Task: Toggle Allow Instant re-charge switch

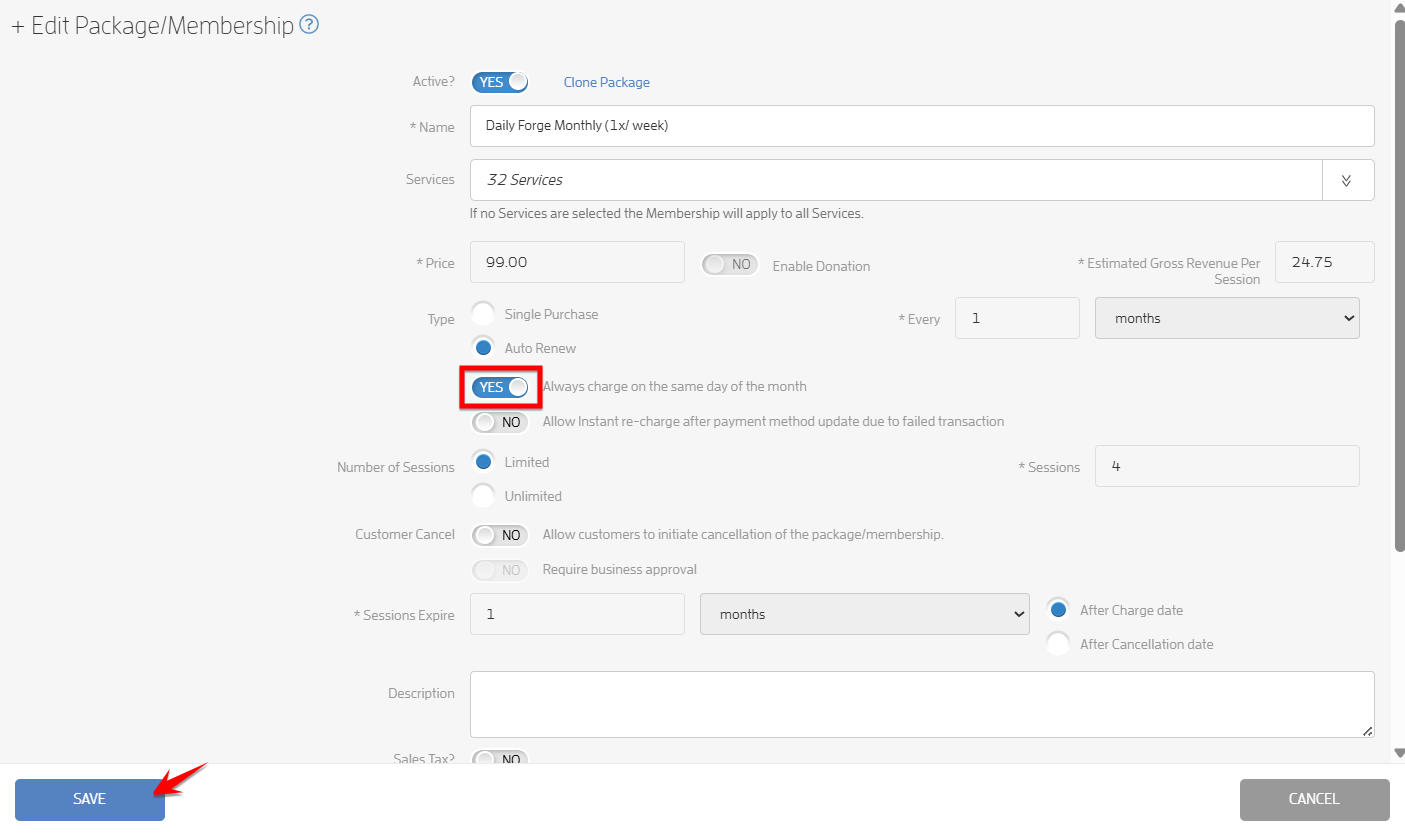Action: 500,422
